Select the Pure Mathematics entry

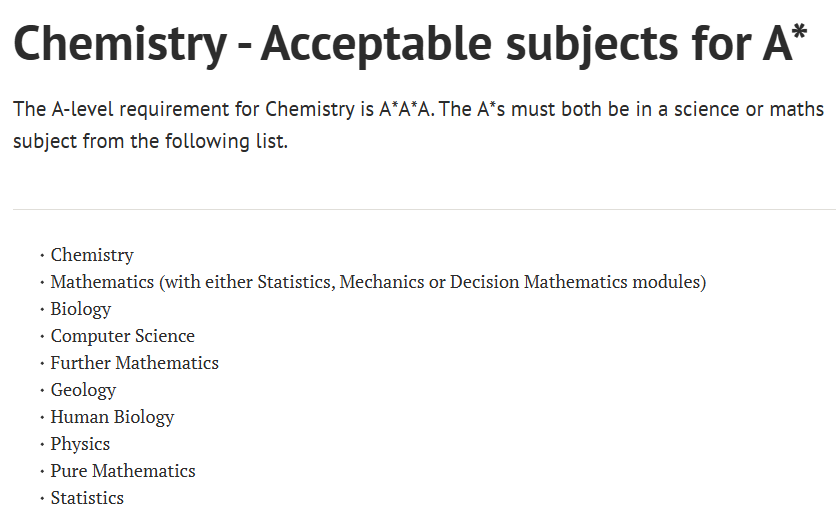[x=123, y=471]
